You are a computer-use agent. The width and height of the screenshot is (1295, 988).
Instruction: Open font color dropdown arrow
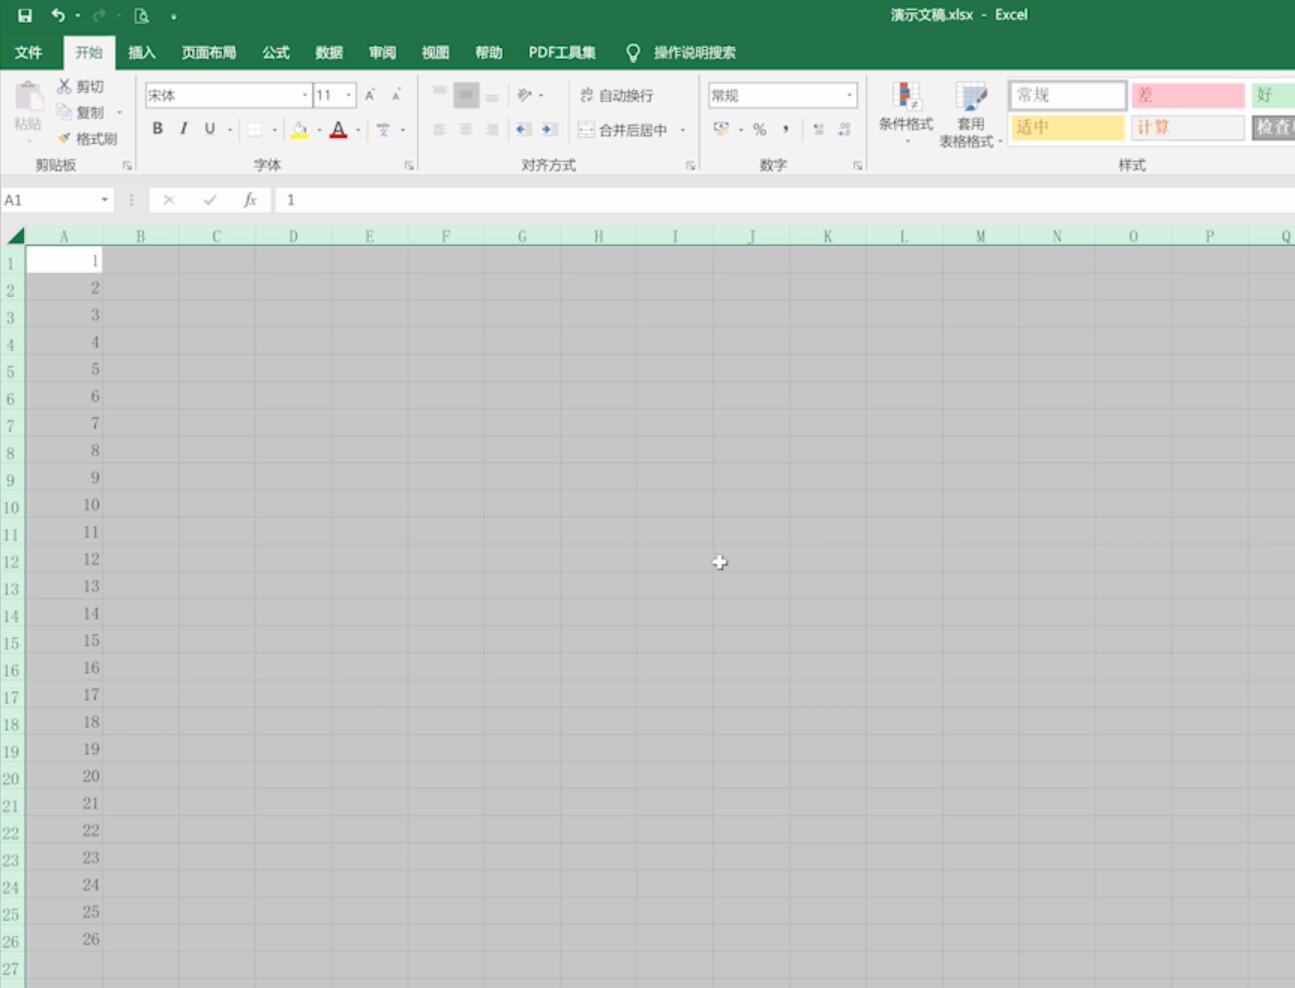click(358, 129)
